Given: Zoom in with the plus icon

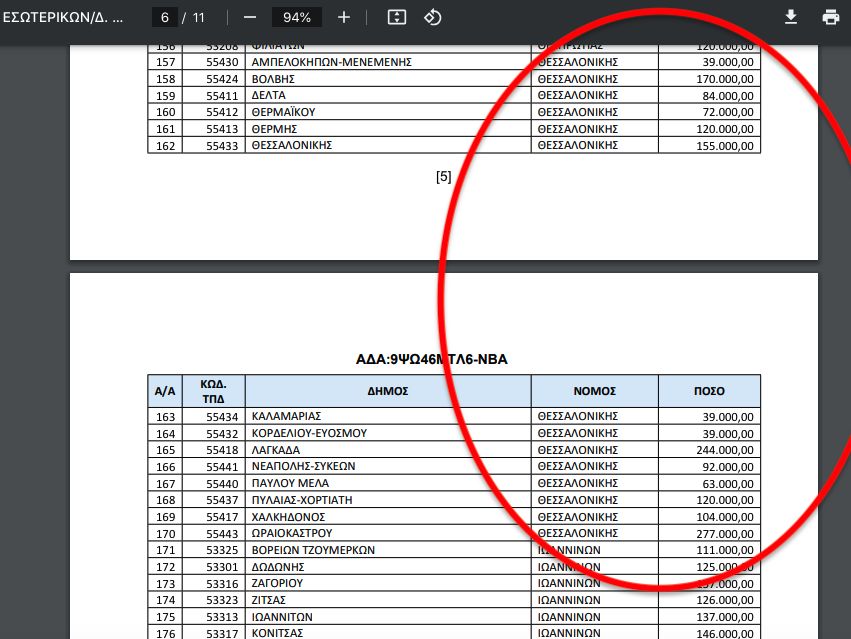Looking at the screenshot, I should click(x=344, y=17).
